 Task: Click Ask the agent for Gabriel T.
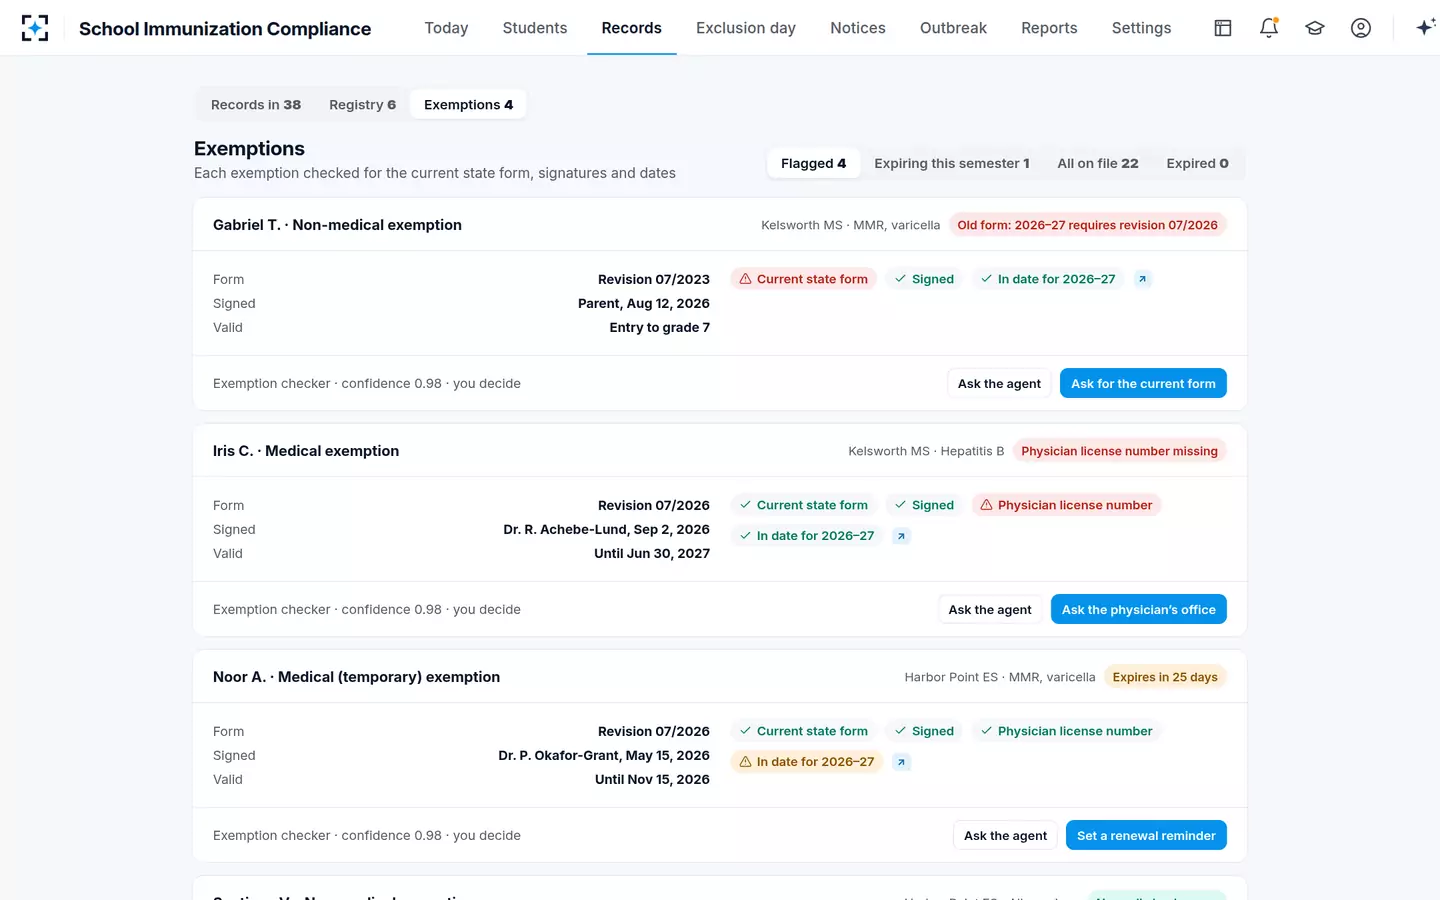tap(999, 384)
